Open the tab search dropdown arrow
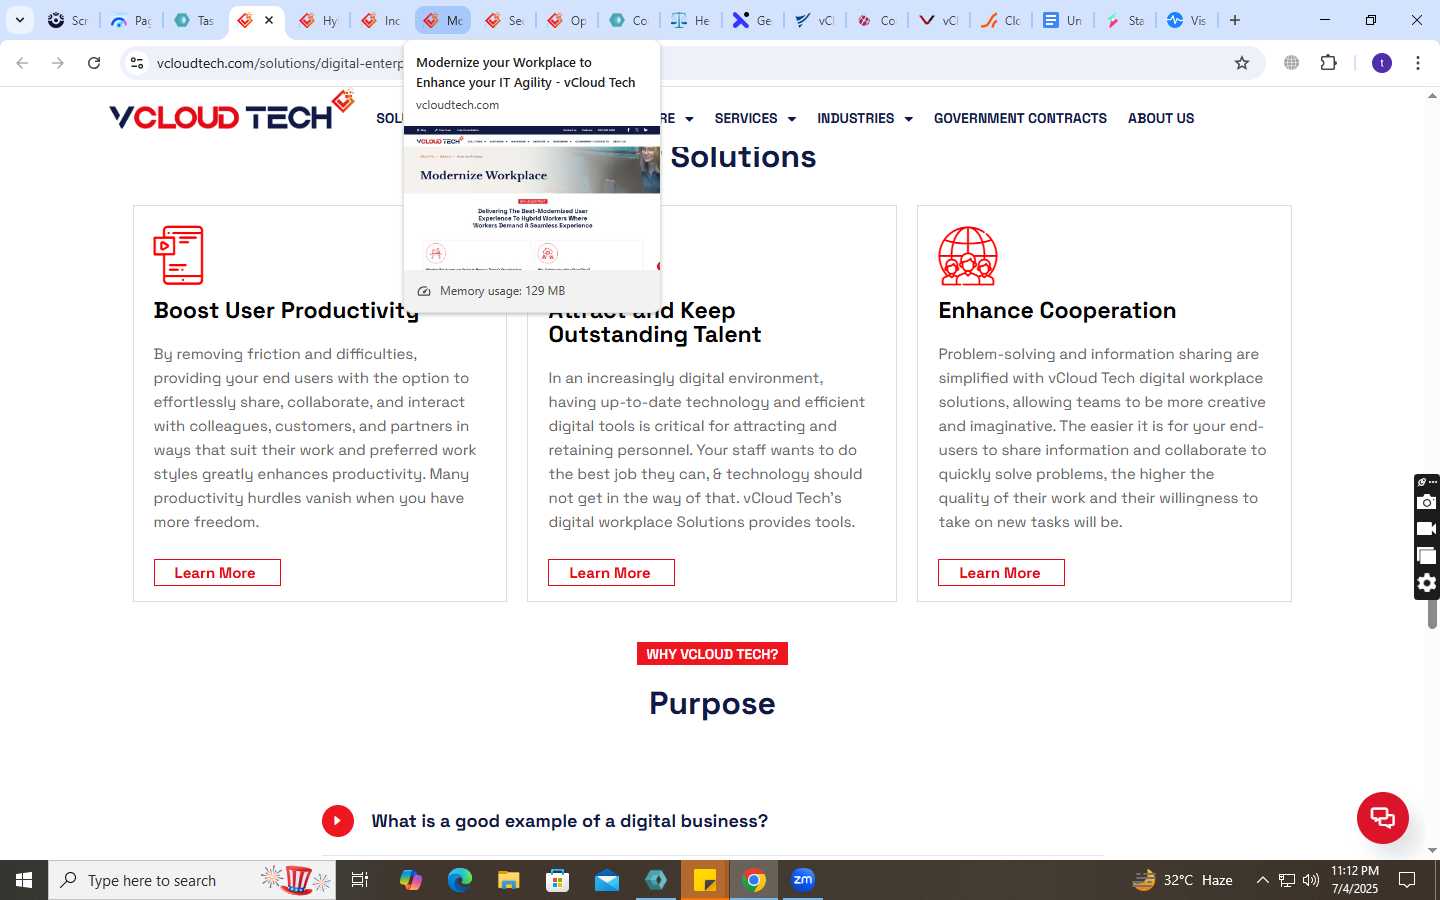The height and width of the screenshot is (900, 1440). pyautogui.click(x=20, y=20)
